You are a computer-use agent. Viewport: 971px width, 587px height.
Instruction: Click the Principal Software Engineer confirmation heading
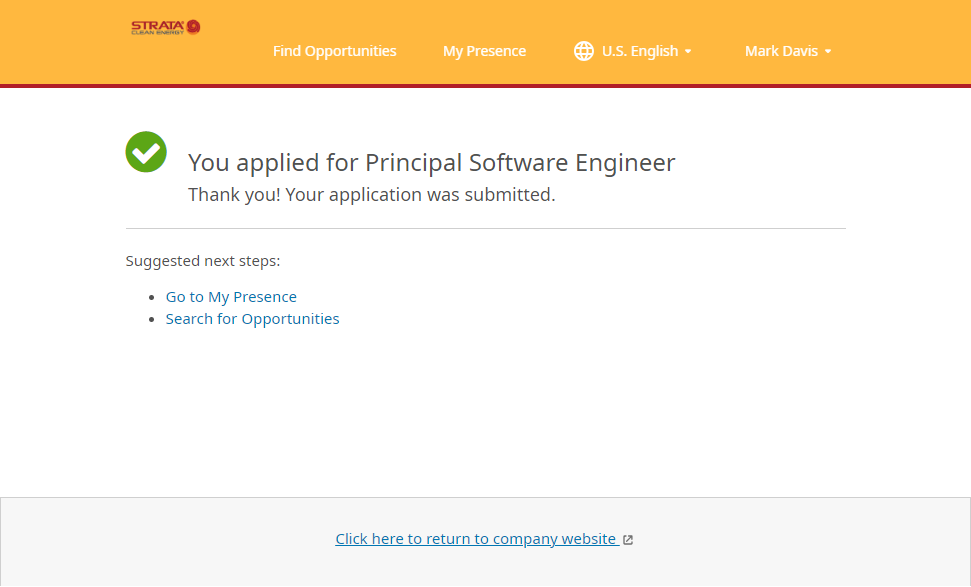pyautogui.click(x=431, y=163)
